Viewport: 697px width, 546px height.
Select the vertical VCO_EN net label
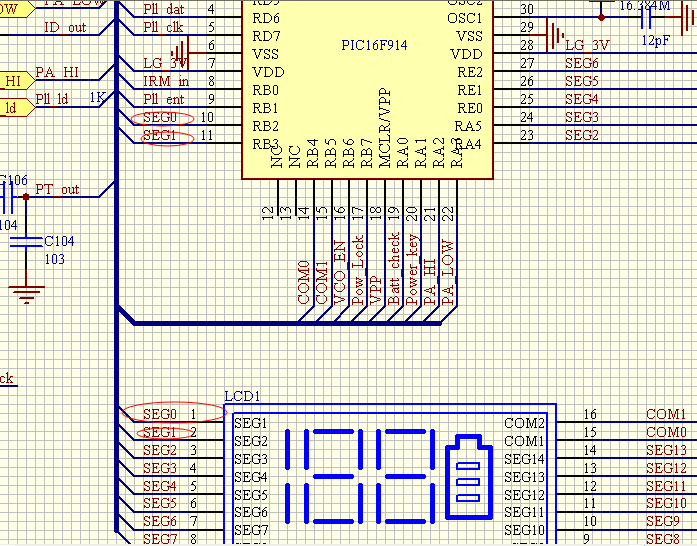(339, 273)
